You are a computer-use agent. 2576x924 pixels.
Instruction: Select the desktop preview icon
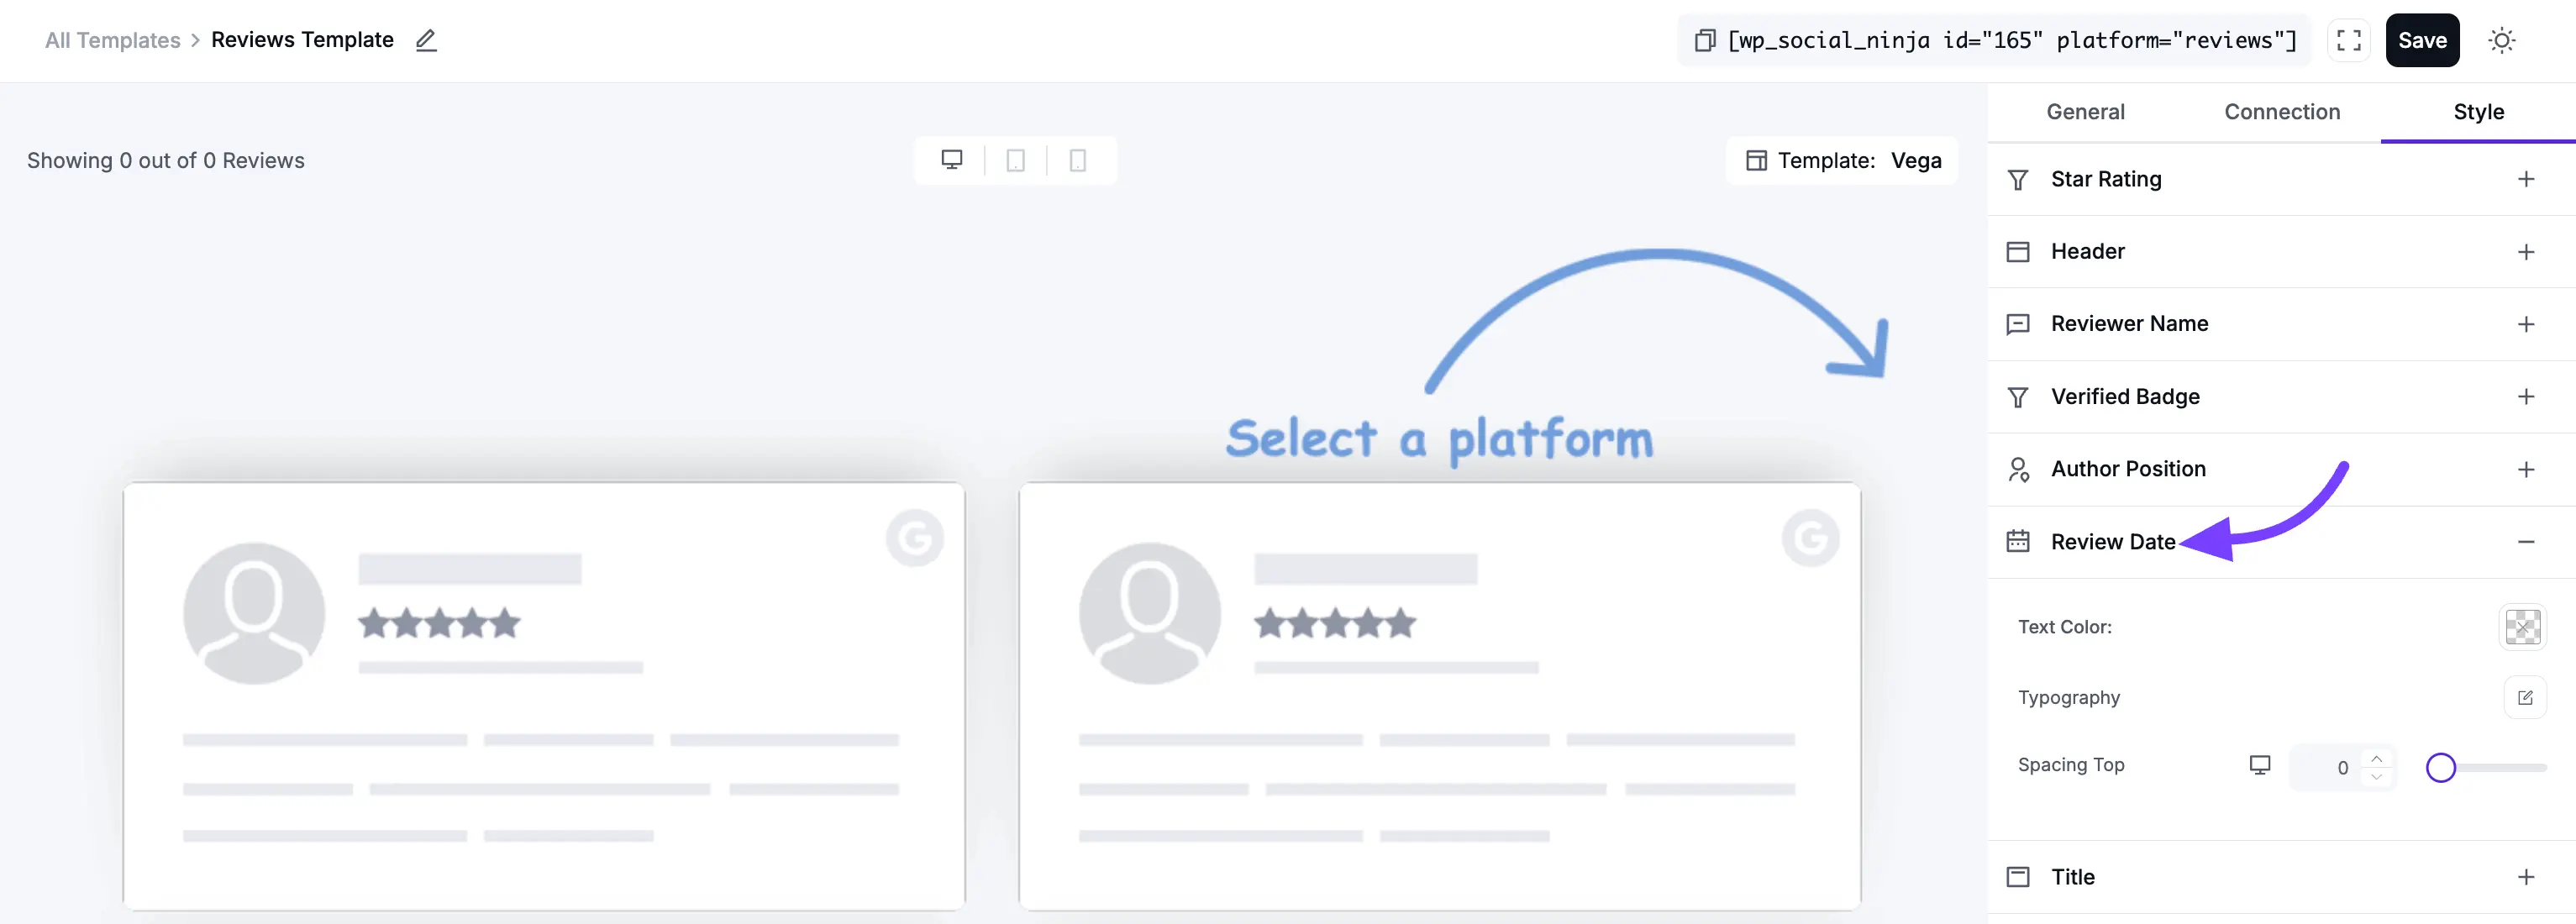pos(951,160)
